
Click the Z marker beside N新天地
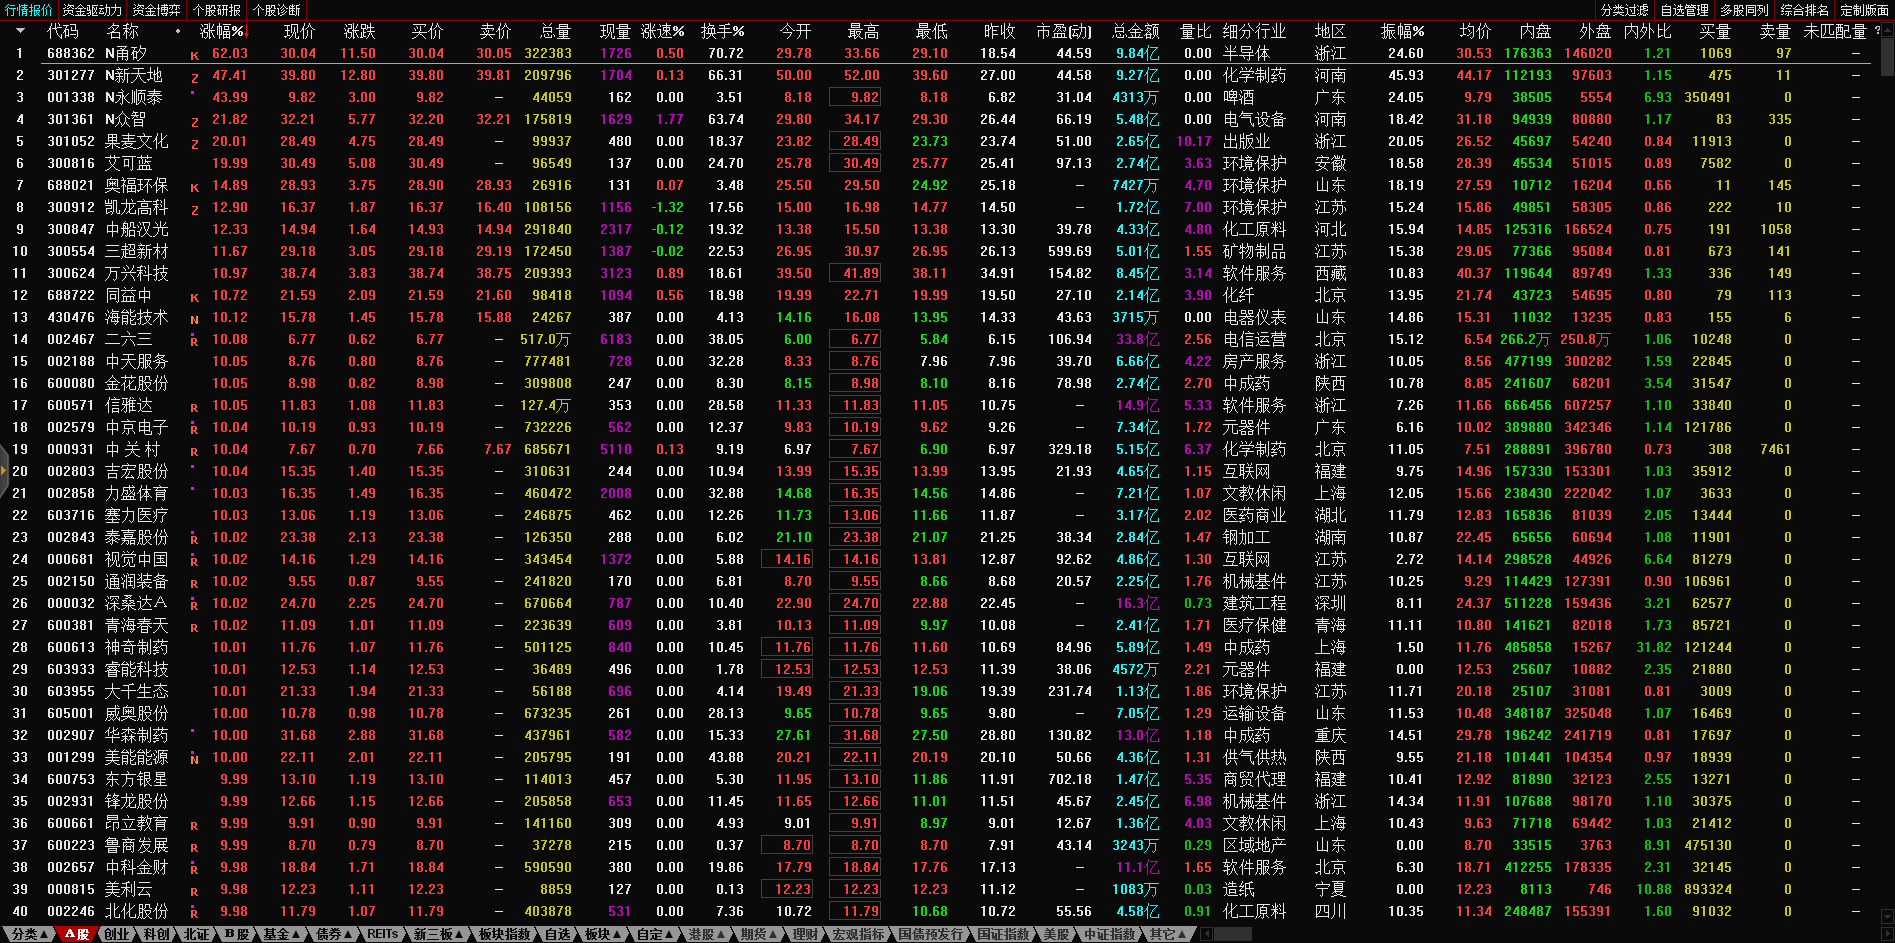[x=194, y=78]
